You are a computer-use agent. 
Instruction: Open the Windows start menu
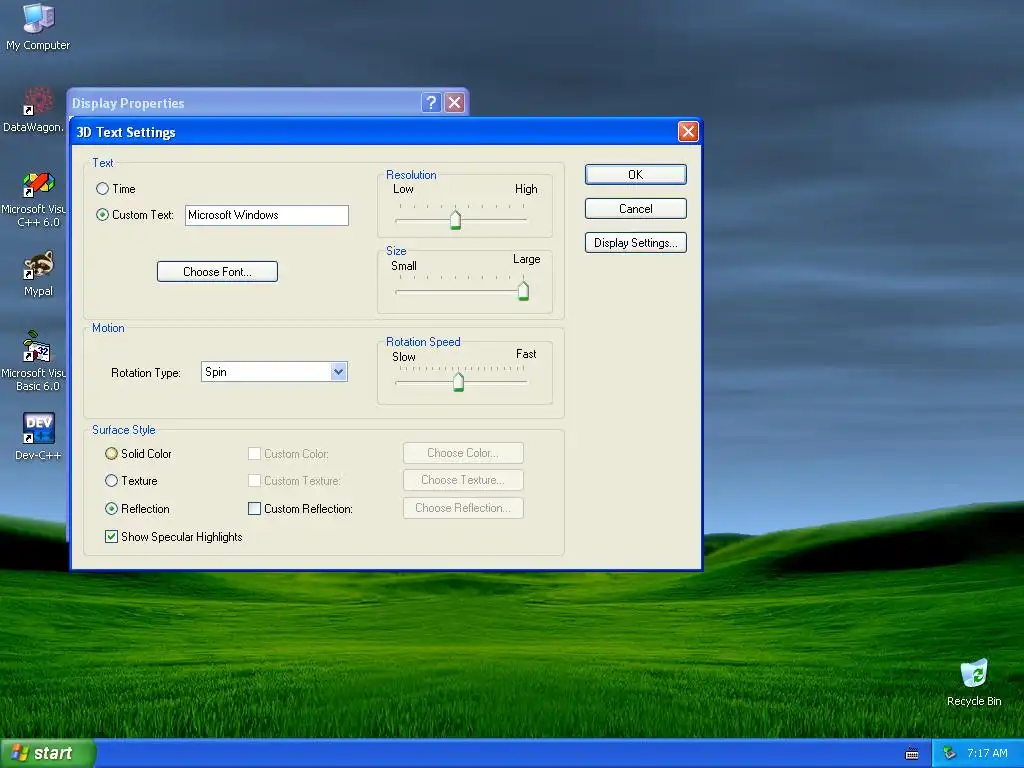point(48,753)
